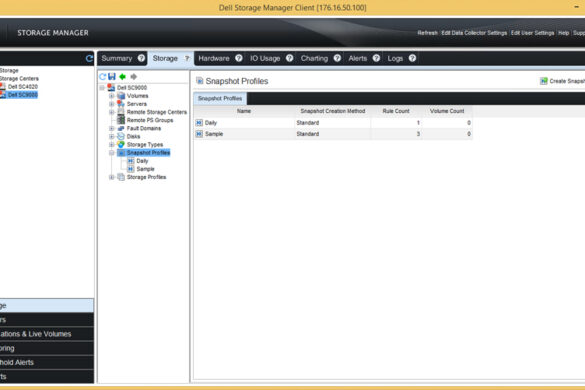The image size is (585, 390).
Task: Open the IO Usage tab
Action: (x=265, y=58)
